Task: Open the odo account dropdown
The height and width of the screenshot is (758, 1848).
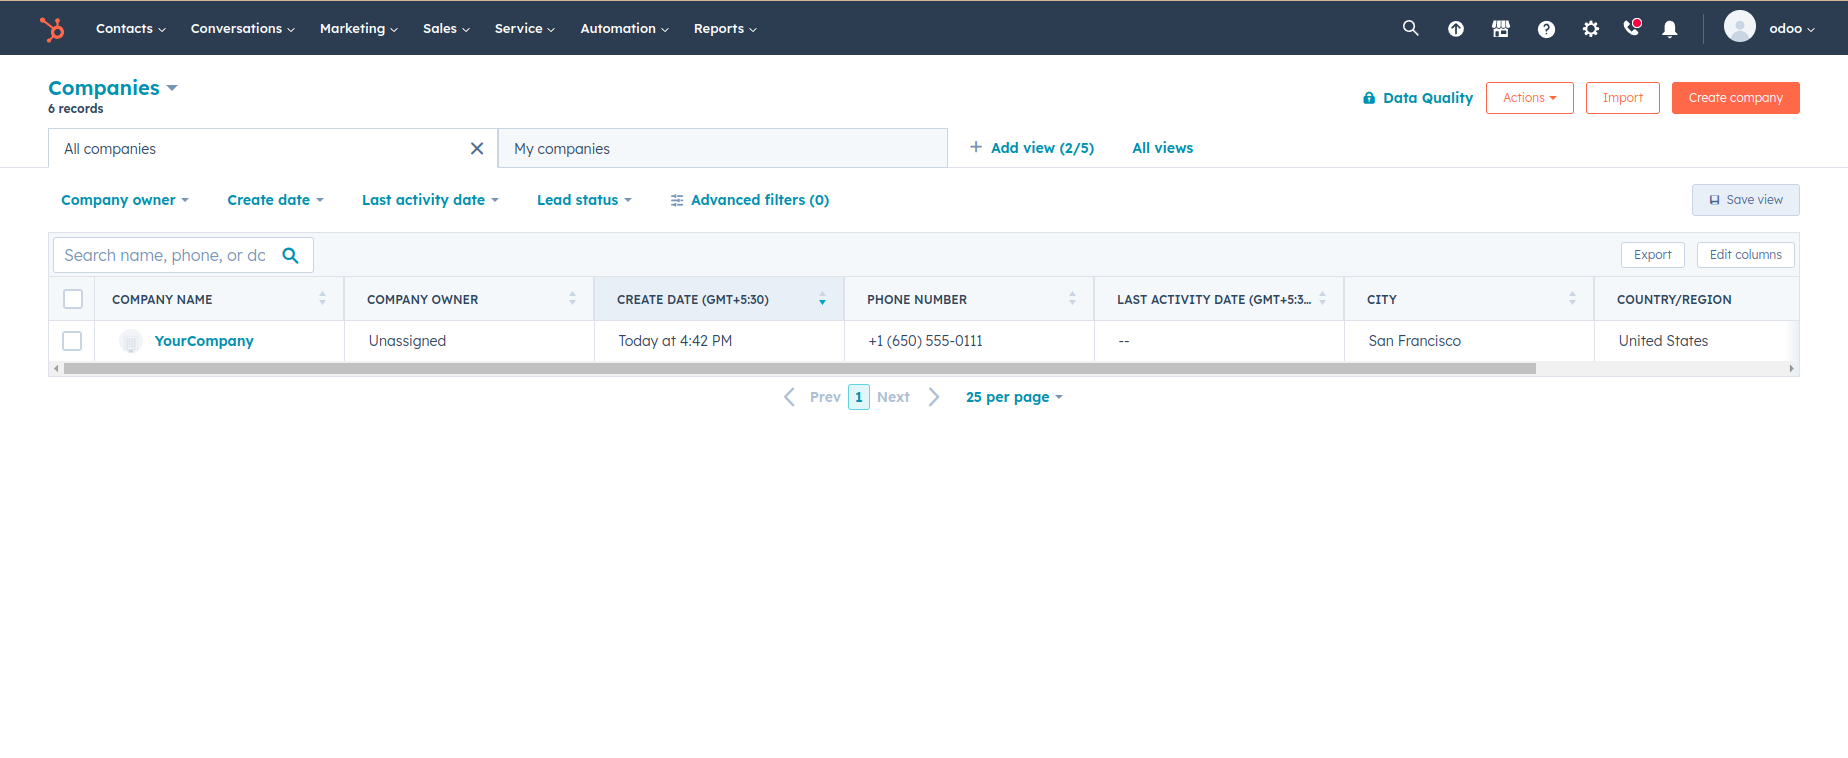Action: [x=1792, y=29]
